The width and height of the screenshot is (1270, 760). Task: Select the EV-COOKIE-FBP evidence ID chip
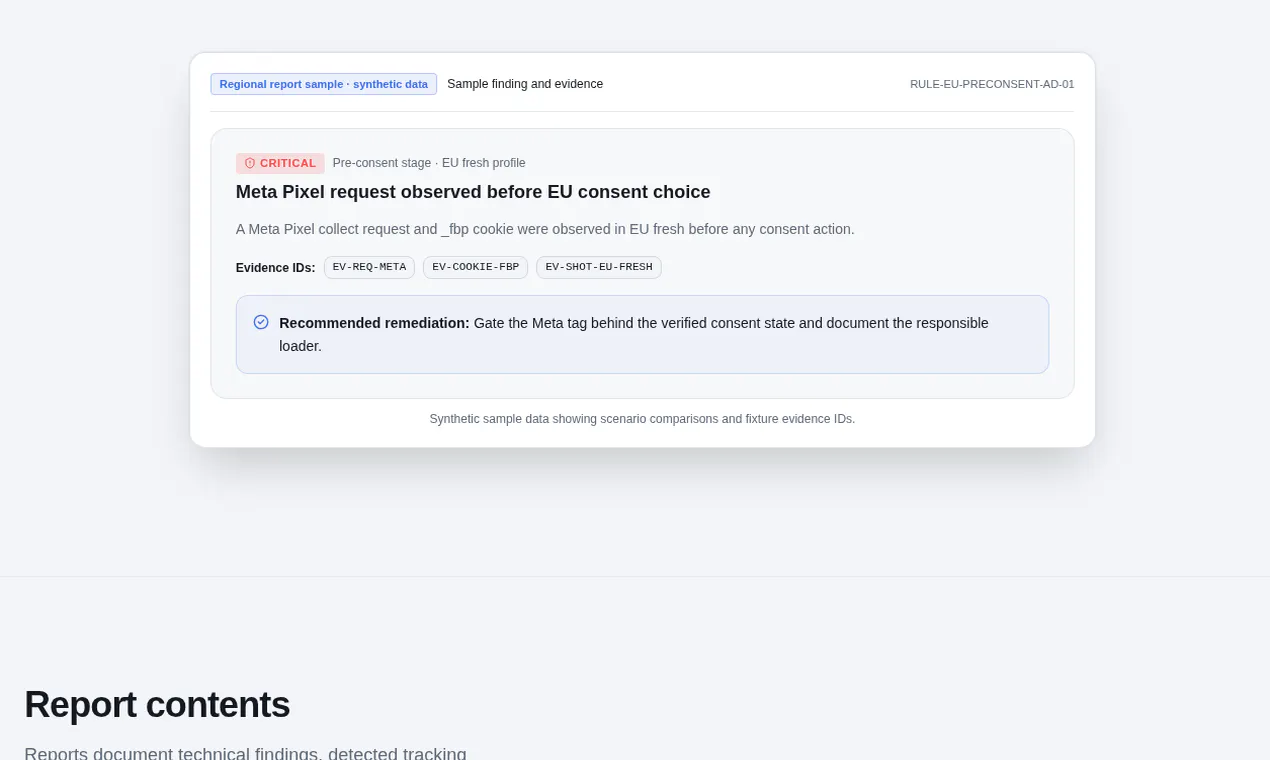pos(475,267)
